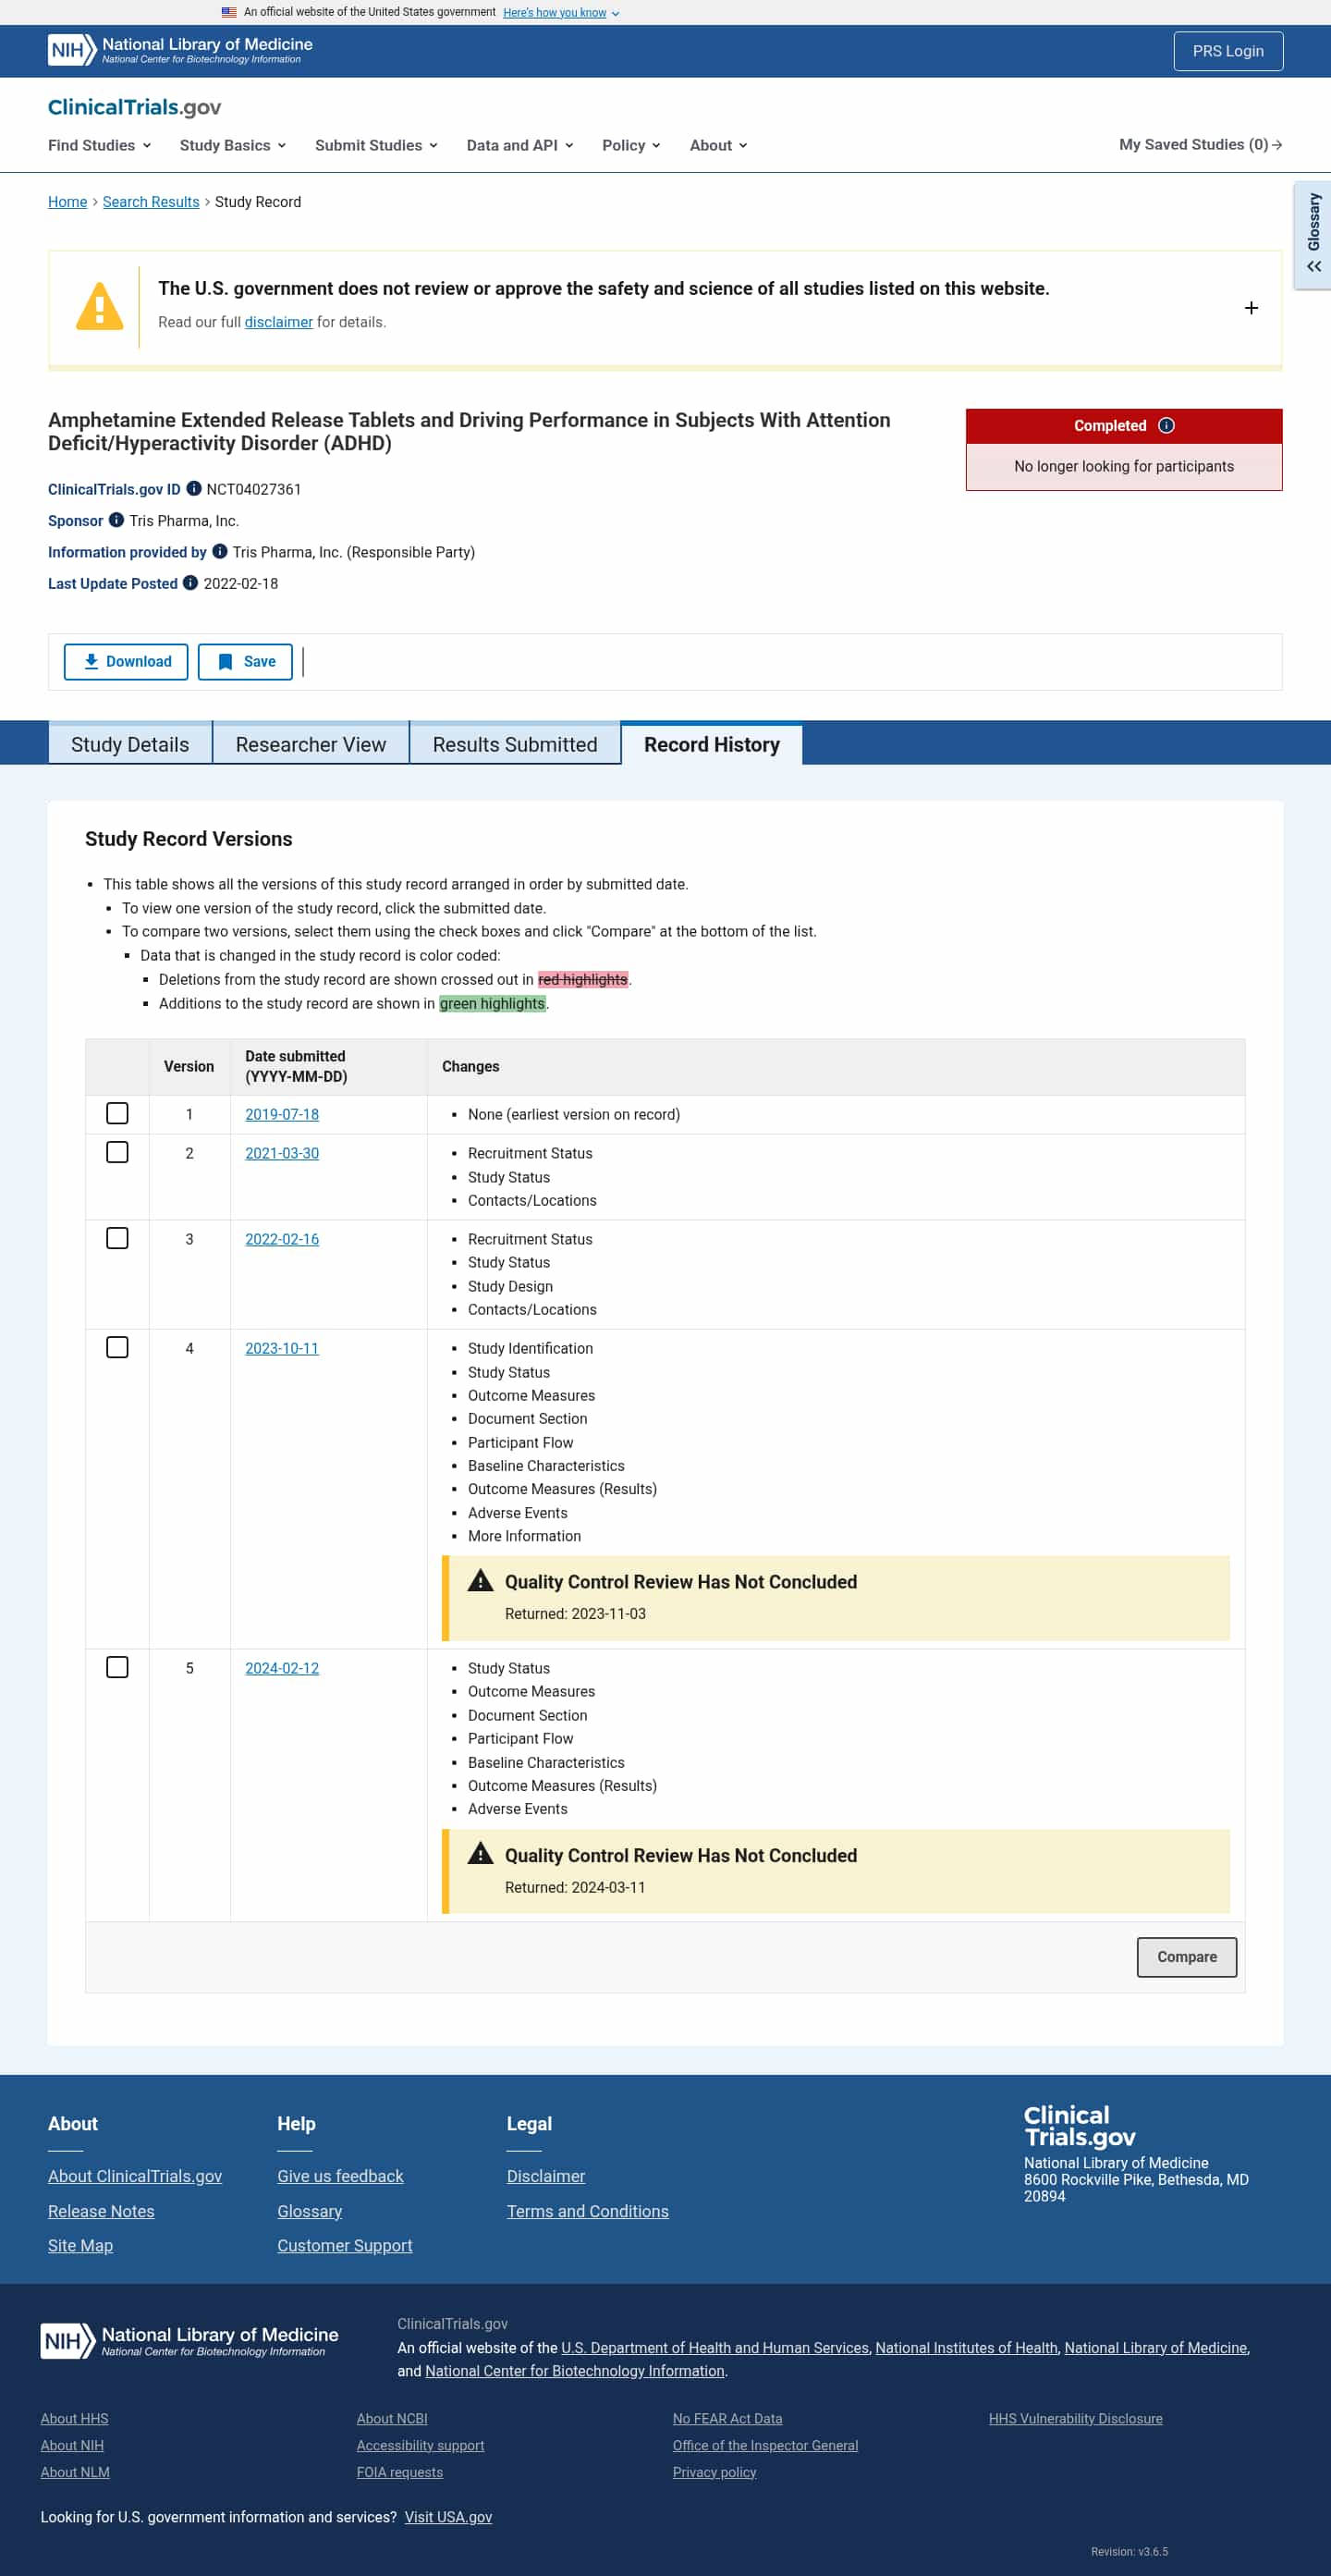
Task: Open the Data and API dropdown
Action: (520, 145)
